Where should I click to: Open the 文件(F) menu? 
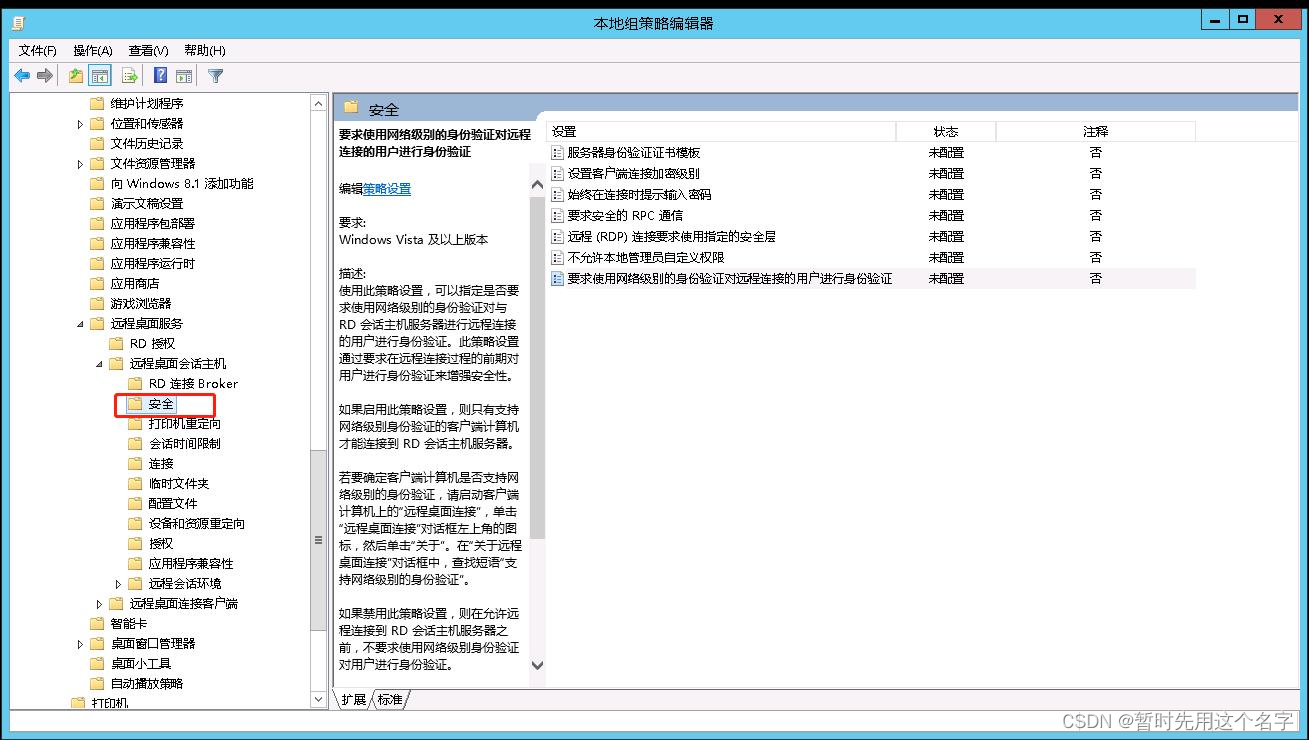tap(36, 49)
